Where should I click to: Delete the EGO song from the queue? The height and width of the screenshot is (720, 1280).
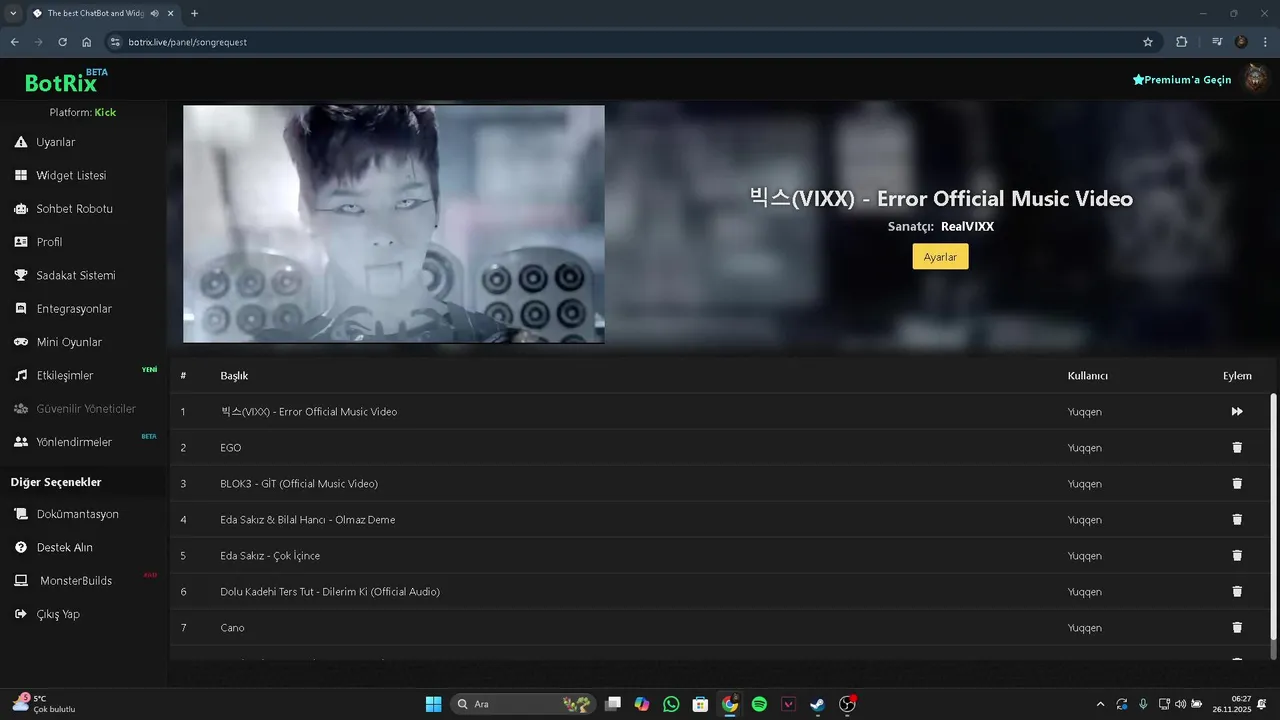click(1237, 448)
